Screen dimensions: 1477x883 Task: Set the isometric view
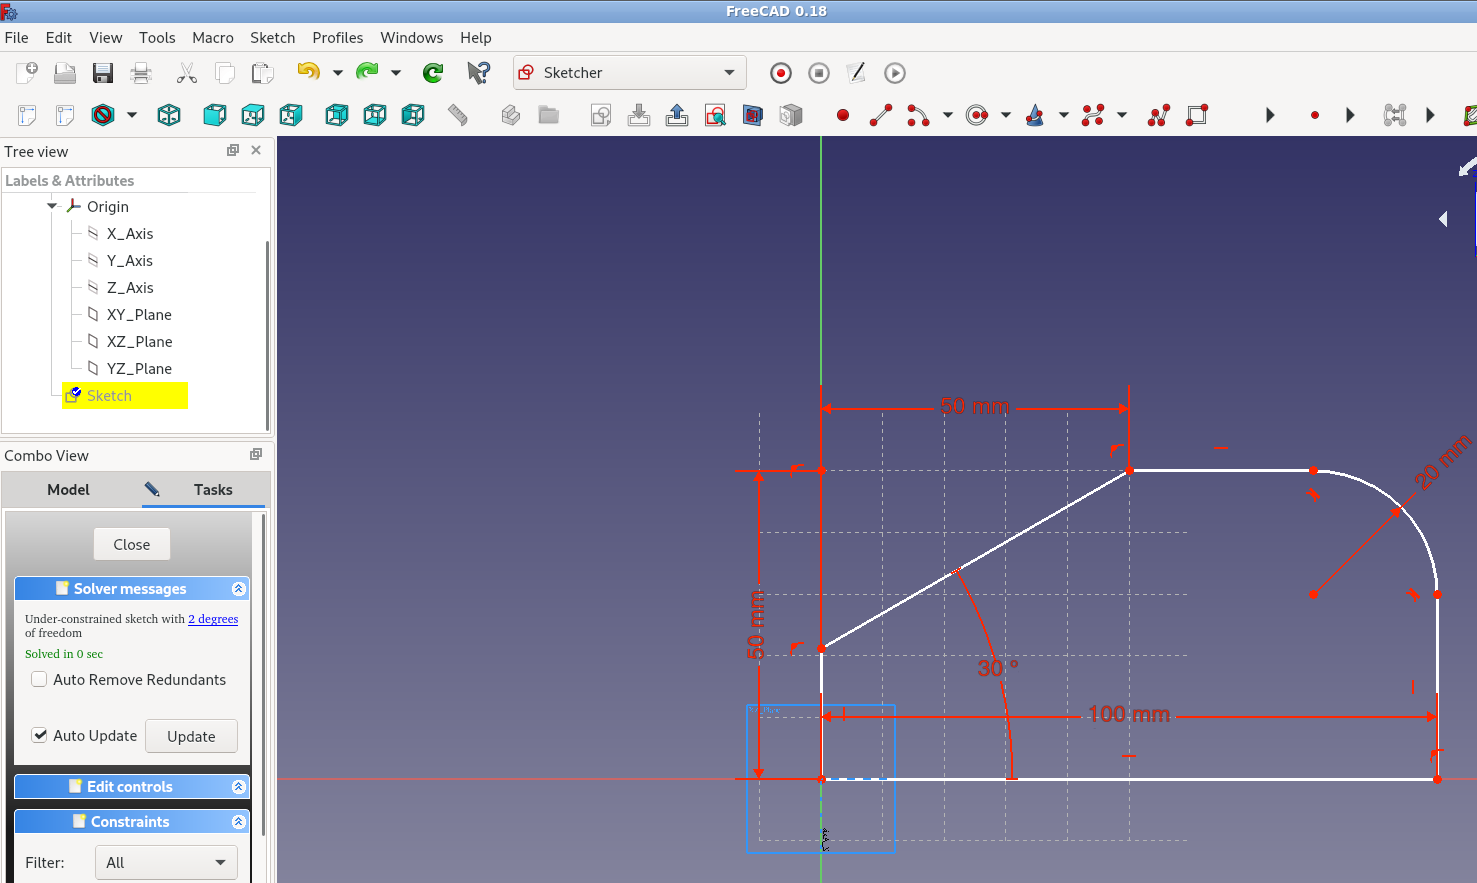[x=169, y=115]
